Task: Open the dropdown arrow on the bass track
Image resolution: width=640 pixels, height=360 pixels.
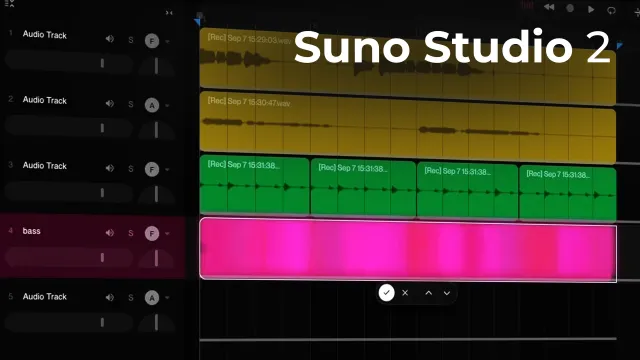Action: click(x=167, y=234)
